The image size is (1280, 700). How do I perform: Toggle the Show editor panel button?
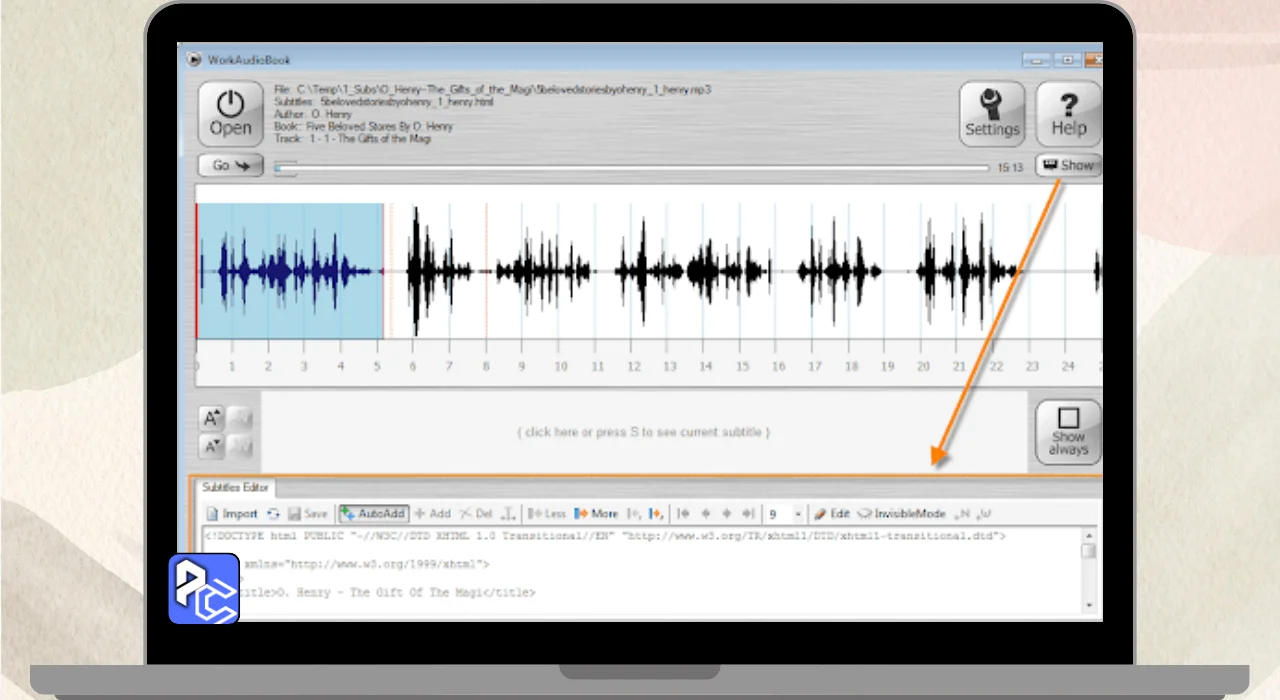click(1067, 166)
